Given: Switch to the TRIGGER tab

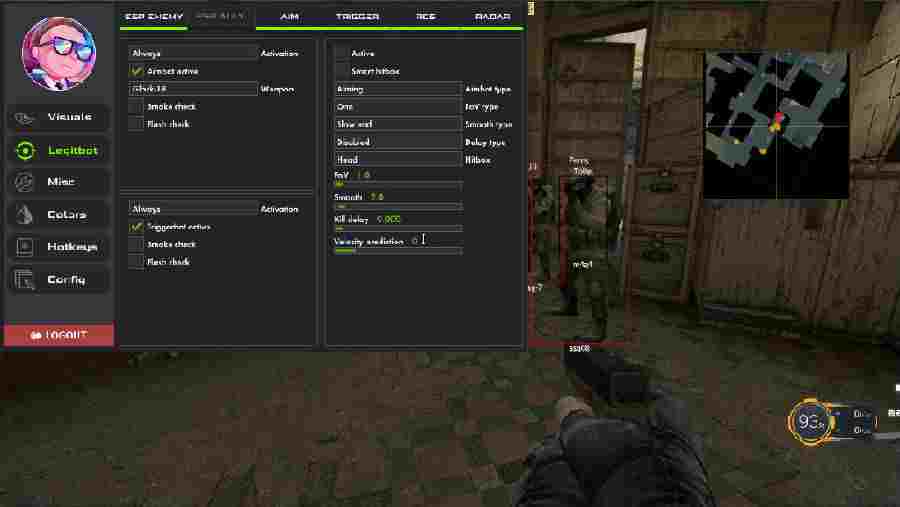Looking at the screenshot, I should [x=357, y=17].
